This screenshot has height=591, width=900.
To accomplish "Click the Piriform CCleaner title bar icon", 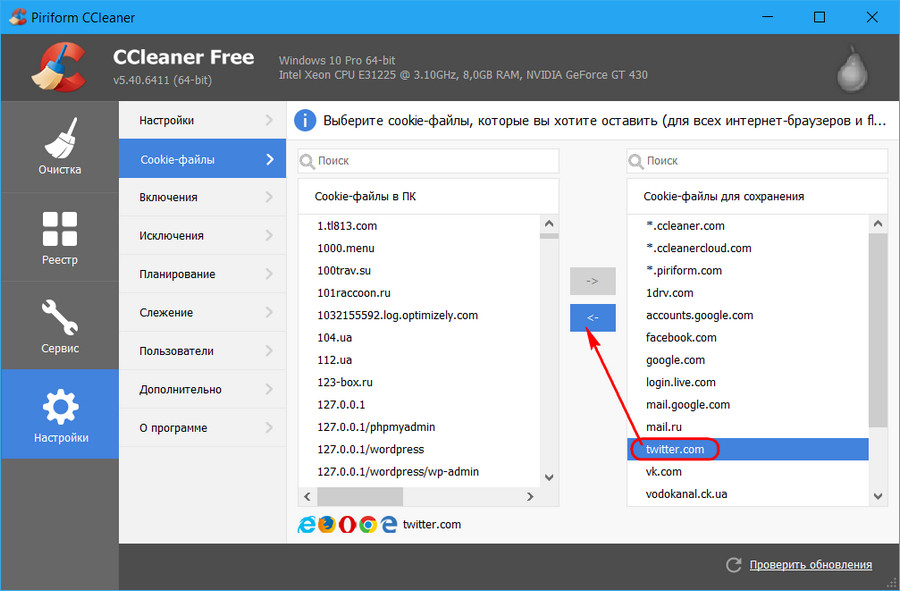I will tap(18, 17).
